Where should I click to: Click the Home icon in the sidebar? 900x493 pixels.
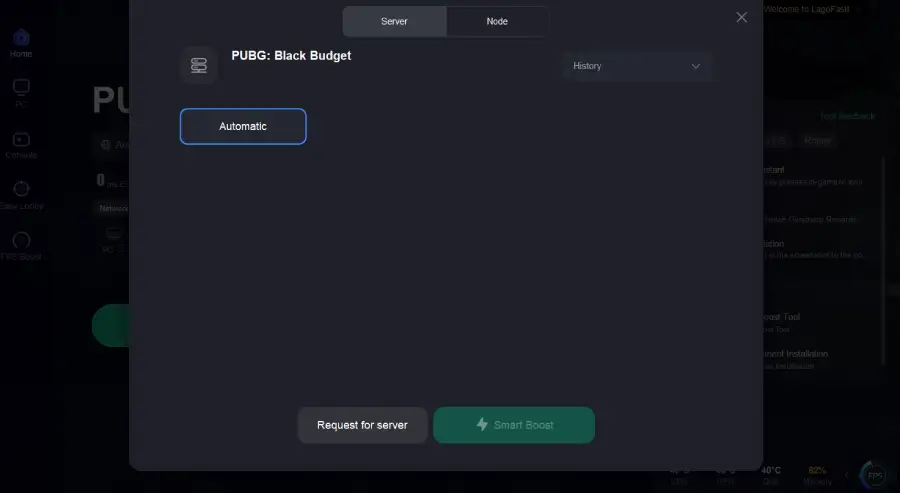[21, 42]
